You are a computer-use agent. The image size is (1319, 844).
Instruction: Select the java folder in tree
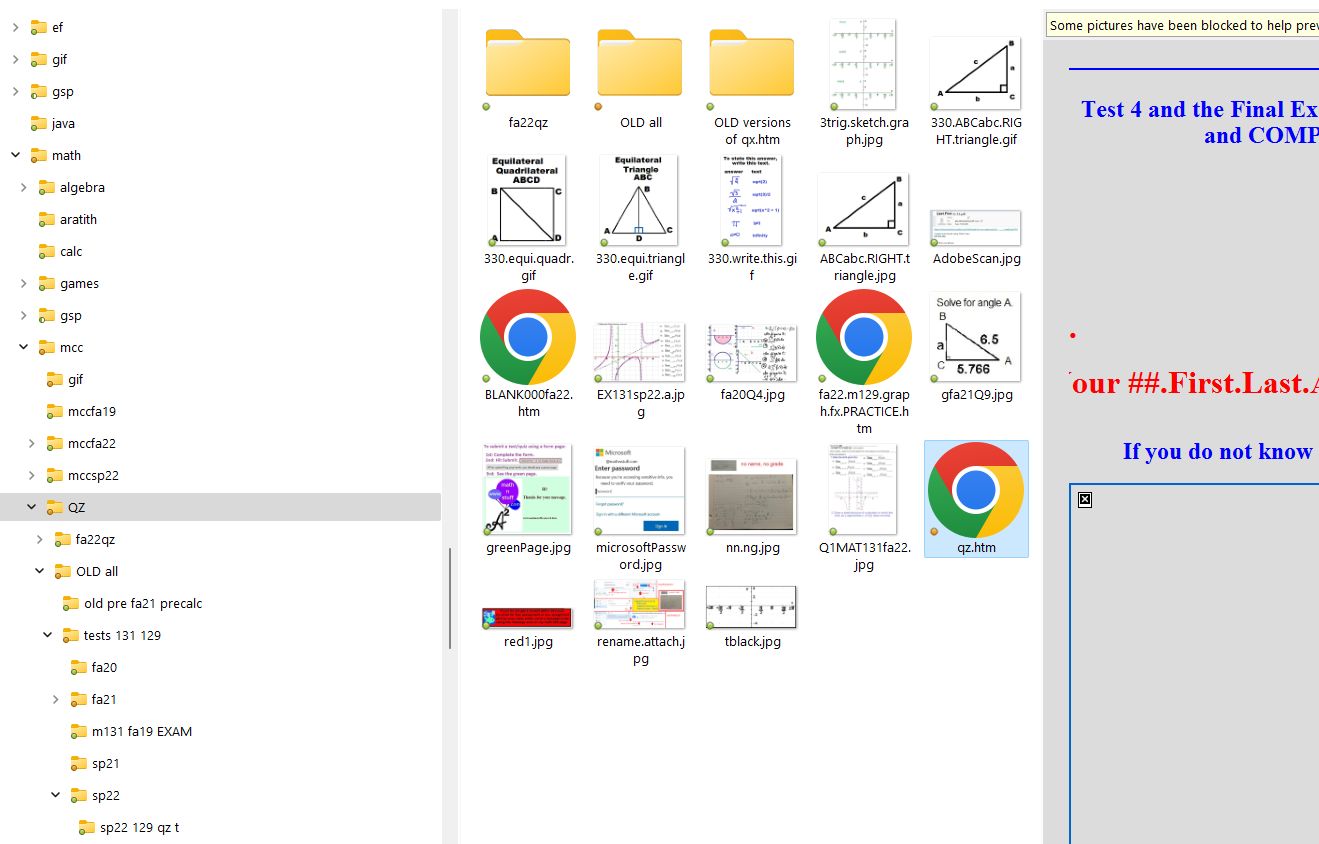(63, 123)
